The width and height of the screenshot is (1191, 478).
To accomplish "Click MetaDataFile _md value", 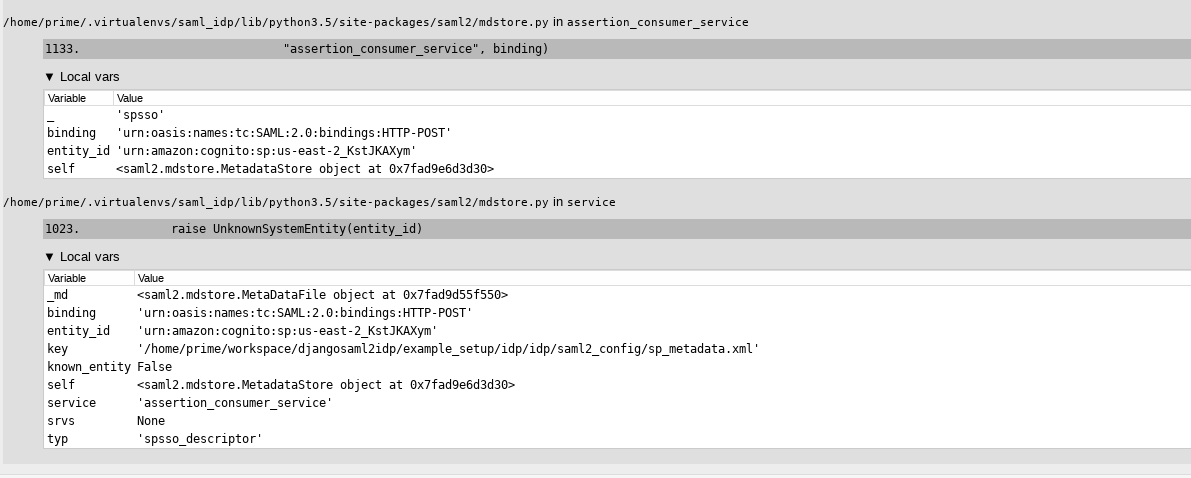I will click(x=323, y=295).
